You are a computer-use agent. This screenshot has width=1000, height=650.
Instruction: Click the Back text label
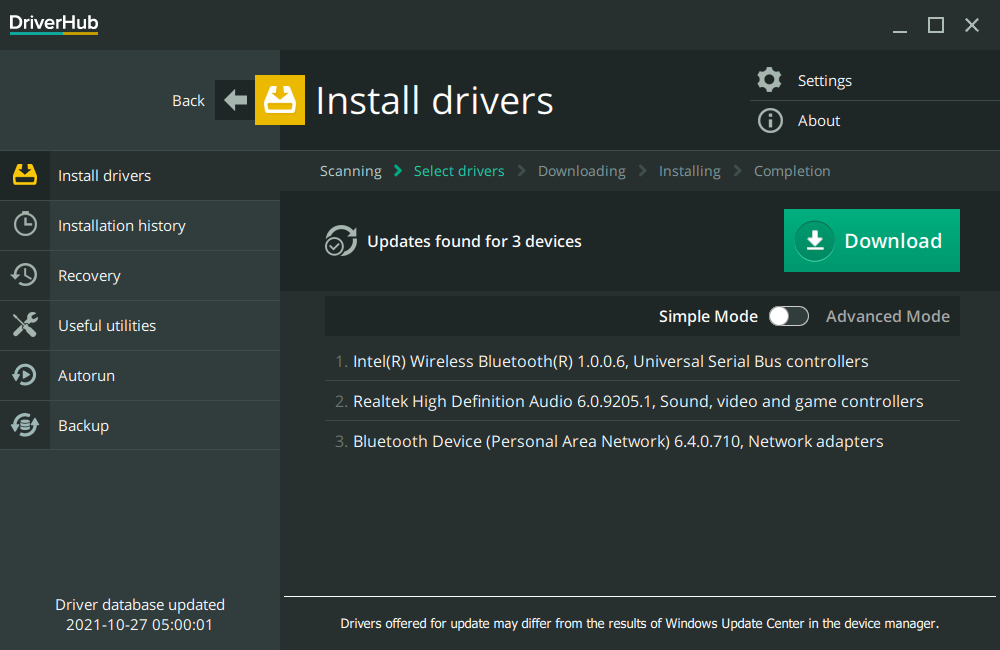(x=188, y=101)
